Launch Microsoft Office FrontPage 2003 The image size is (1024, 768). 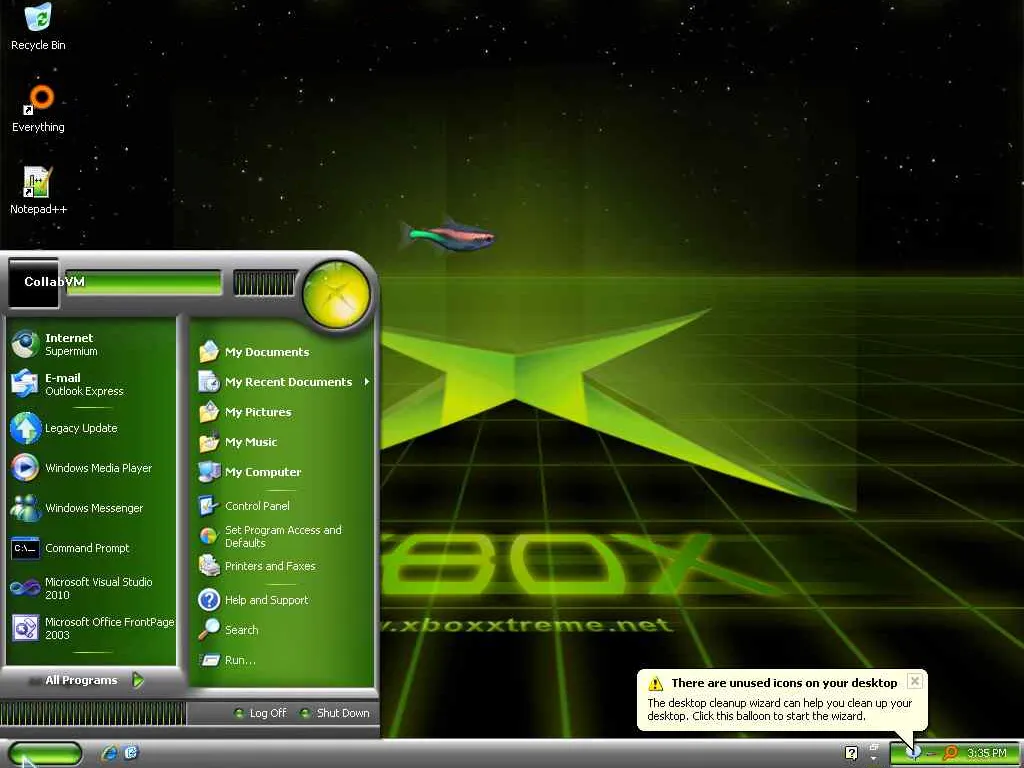[91, 628]
